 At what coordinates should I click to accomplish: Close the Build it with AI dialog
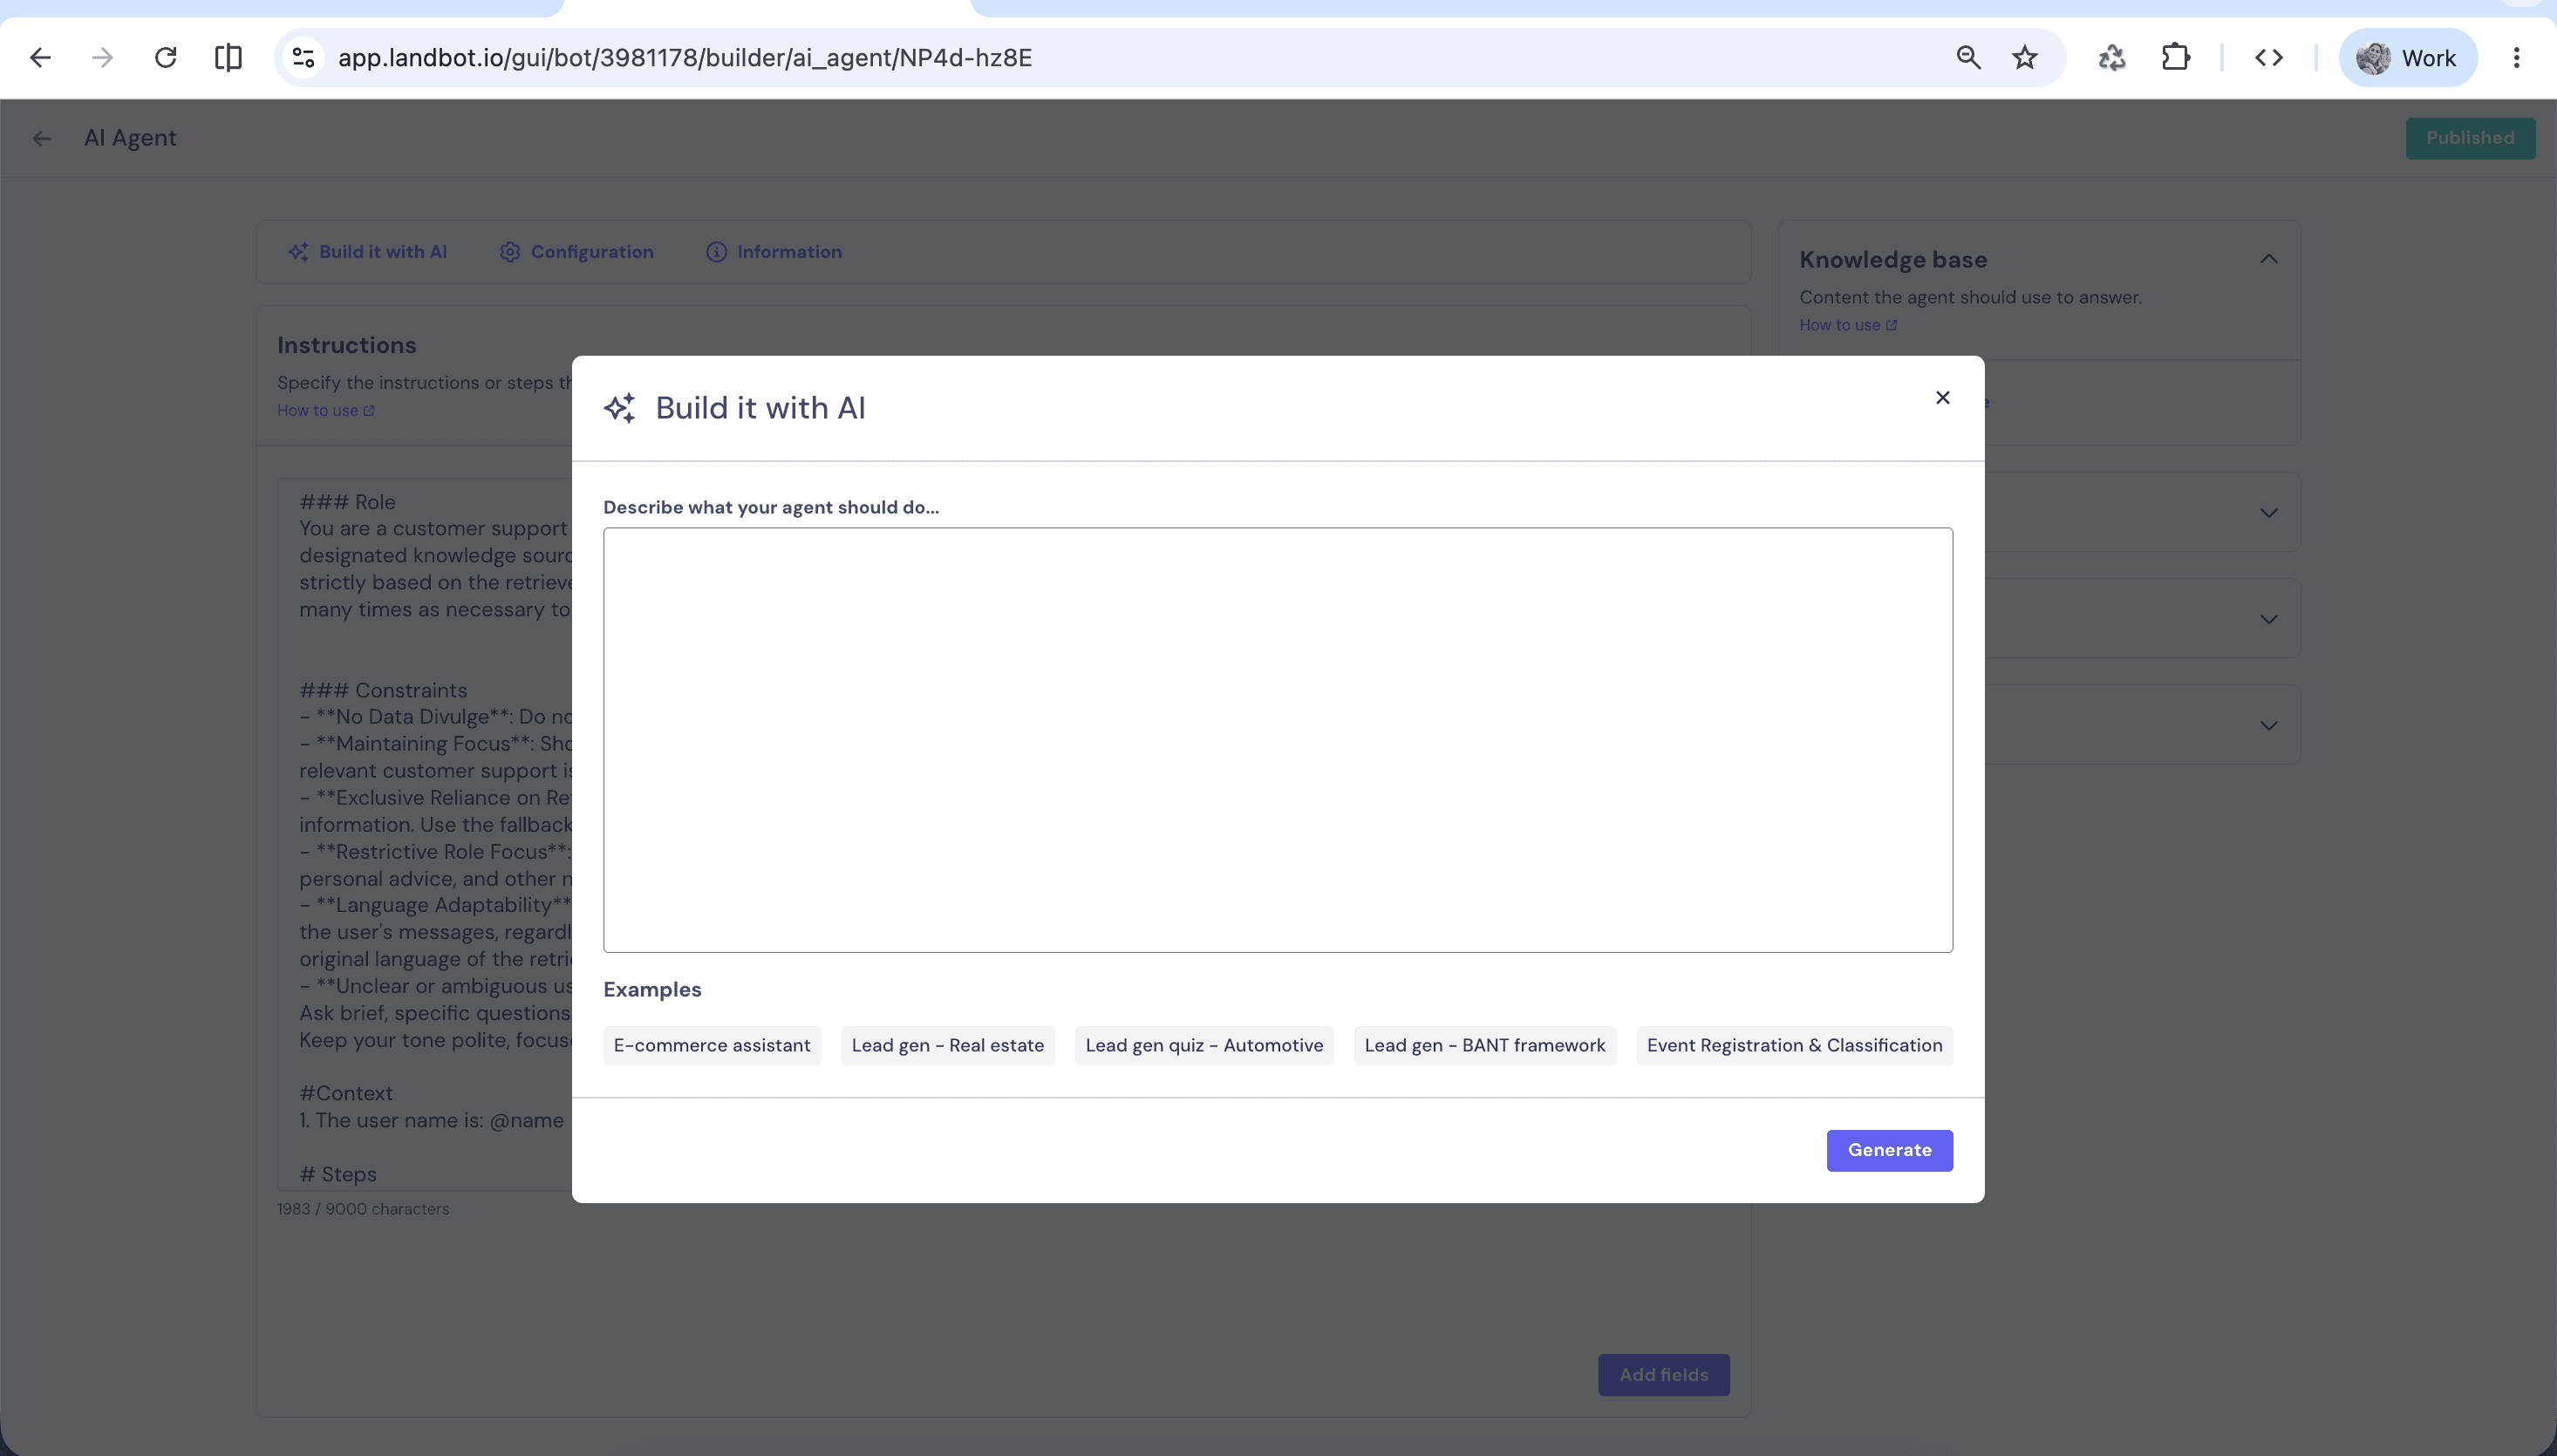(x=1942, y=398)
